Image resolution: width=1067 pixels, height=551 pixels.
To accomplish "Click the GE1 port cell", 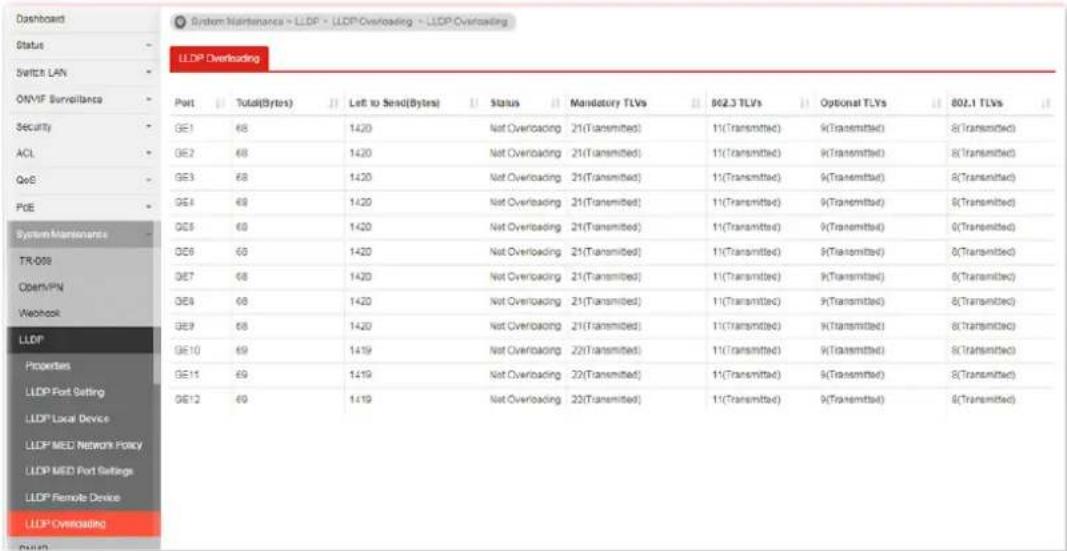I will [182, 129].
